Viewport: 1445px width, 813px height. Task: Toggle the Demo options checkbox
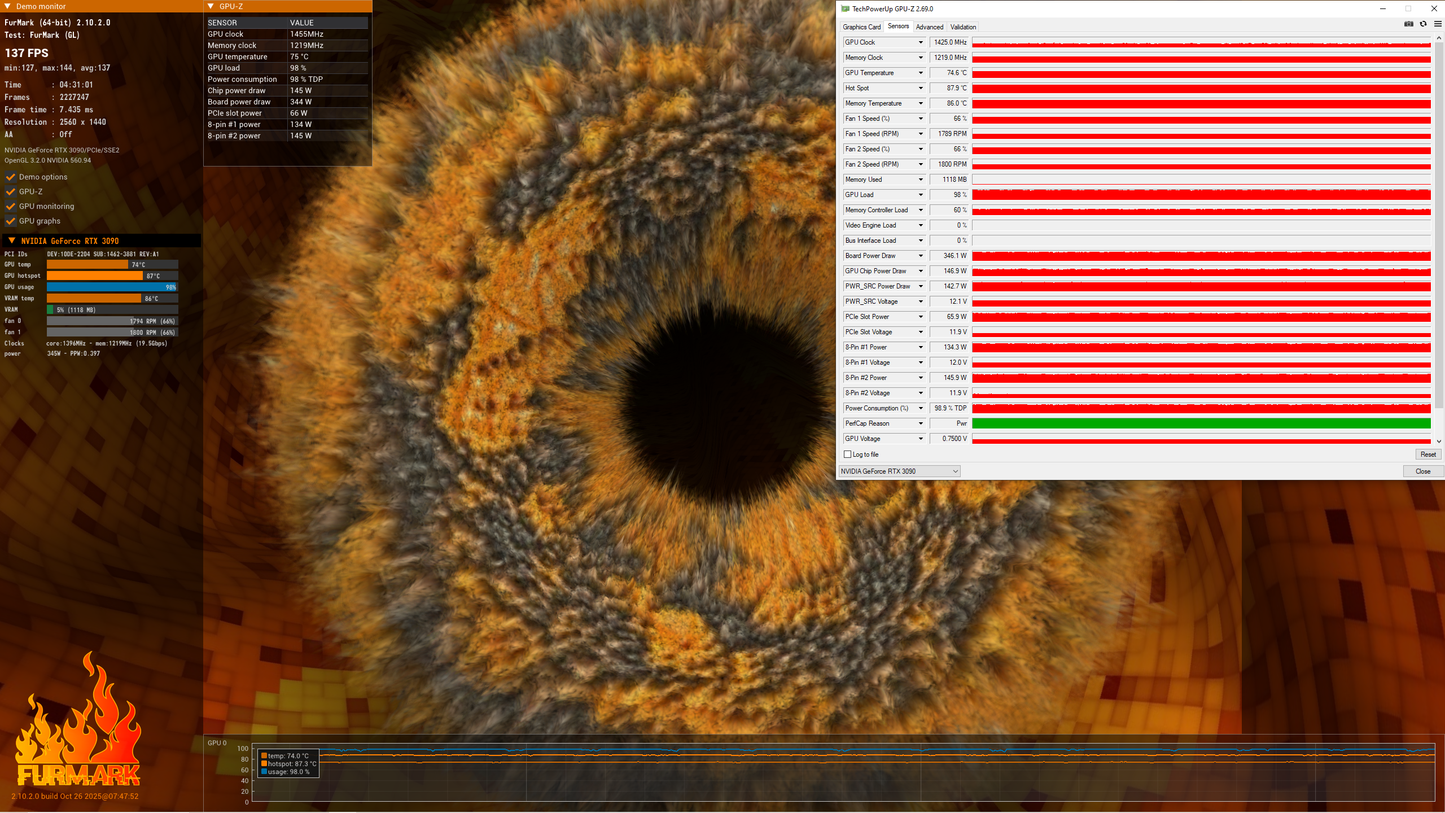(x=11, y=177)
